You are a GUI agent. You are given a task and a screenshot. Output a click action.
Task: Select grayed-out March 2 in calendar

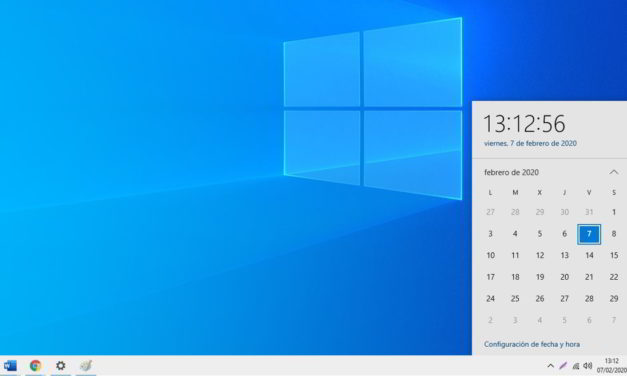pyautogui.click(x=490, y=320)
